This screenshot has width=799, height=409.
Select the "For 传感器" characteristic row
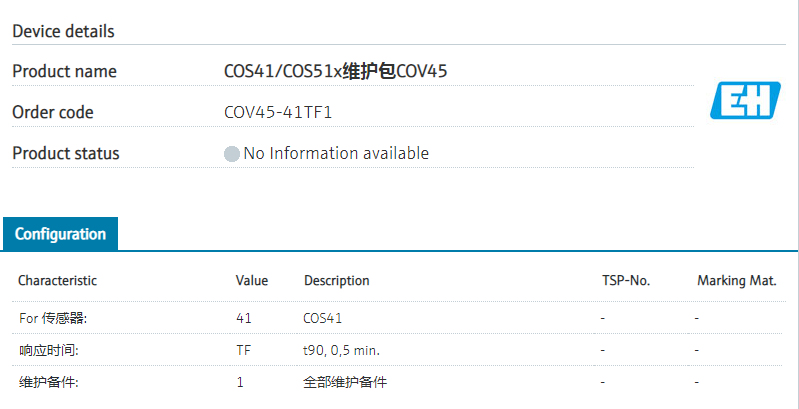click(53, 318)
